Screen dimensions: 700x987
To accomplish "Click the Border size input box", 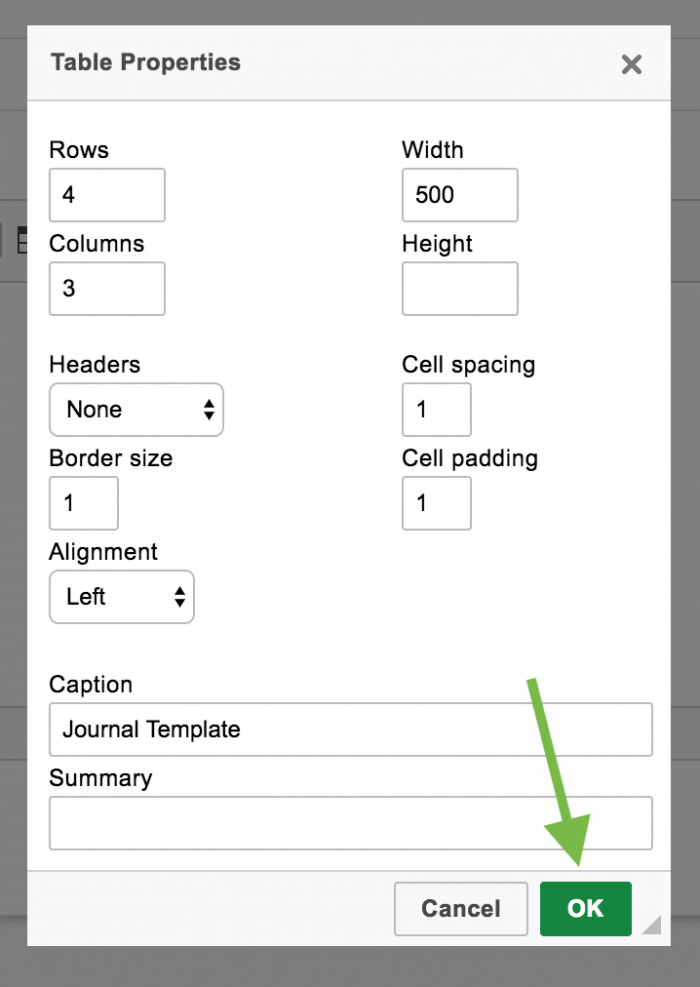I will tap(84, 503).
